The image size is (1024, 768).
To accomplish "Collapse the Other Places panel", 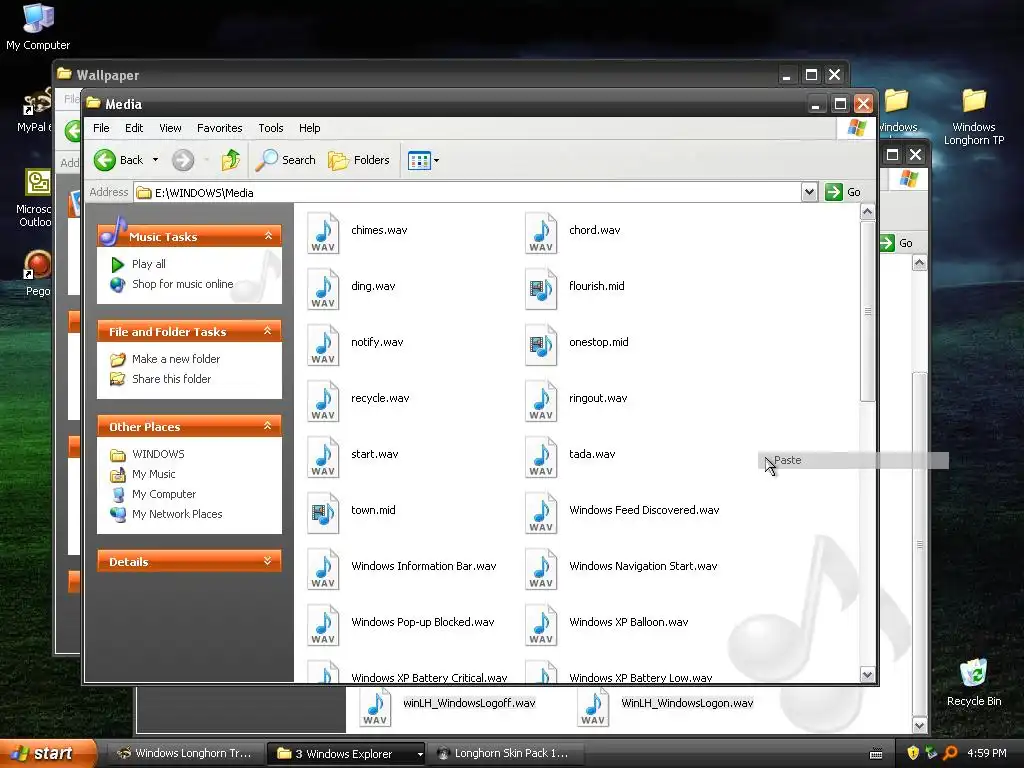I will [268, 426].
